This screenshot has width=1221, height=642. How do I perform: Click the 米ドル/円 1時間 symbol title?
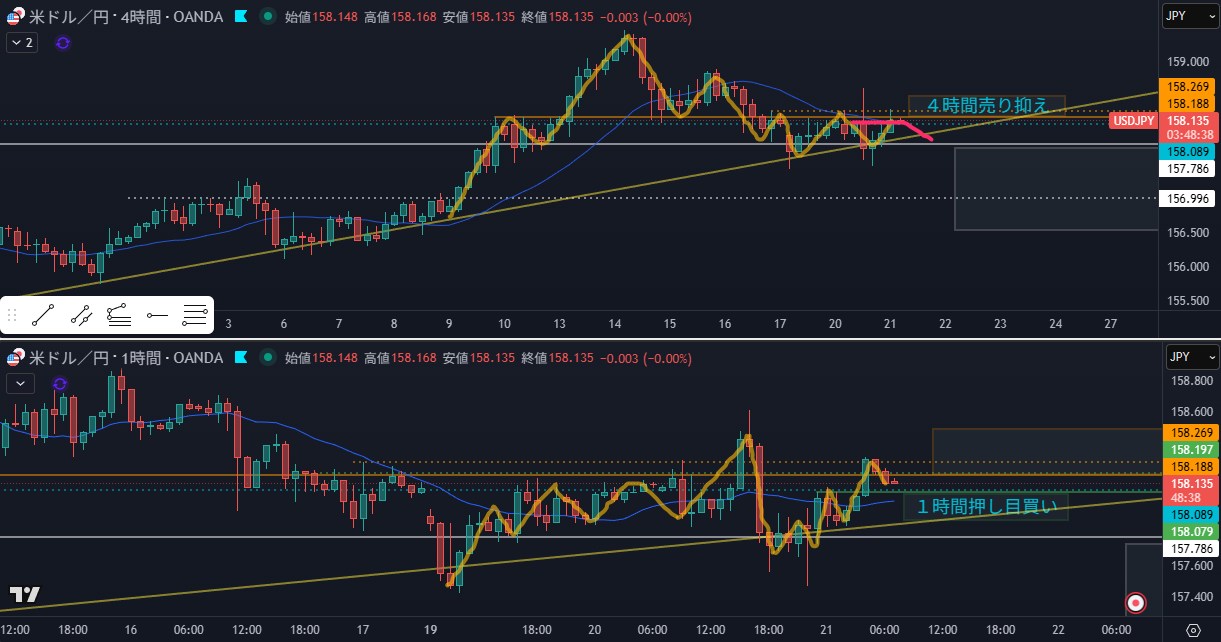(125, 358)
